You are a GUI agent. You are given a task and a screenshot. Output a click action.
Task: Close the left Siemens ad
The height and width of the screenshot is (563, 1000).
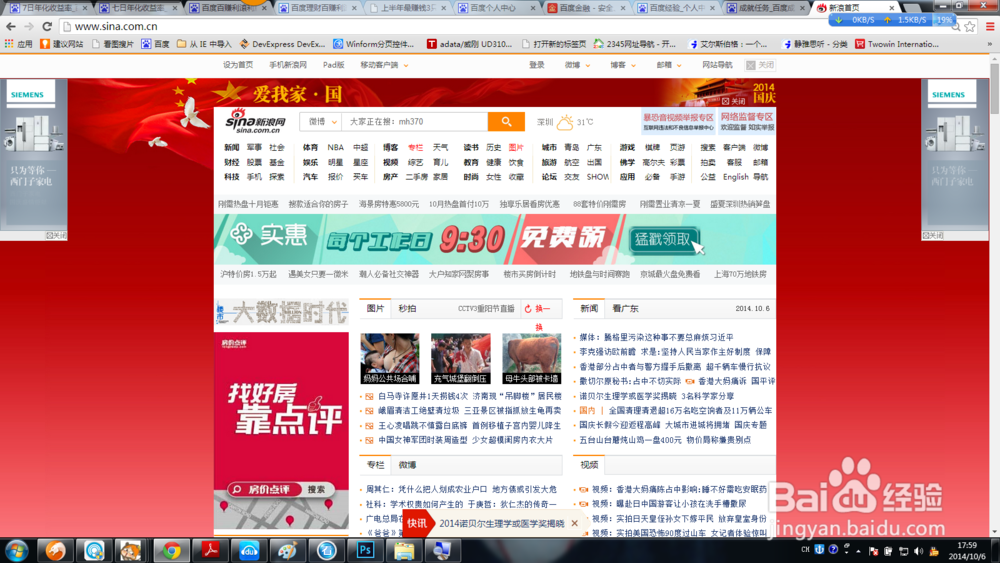(x=56, y=235)
